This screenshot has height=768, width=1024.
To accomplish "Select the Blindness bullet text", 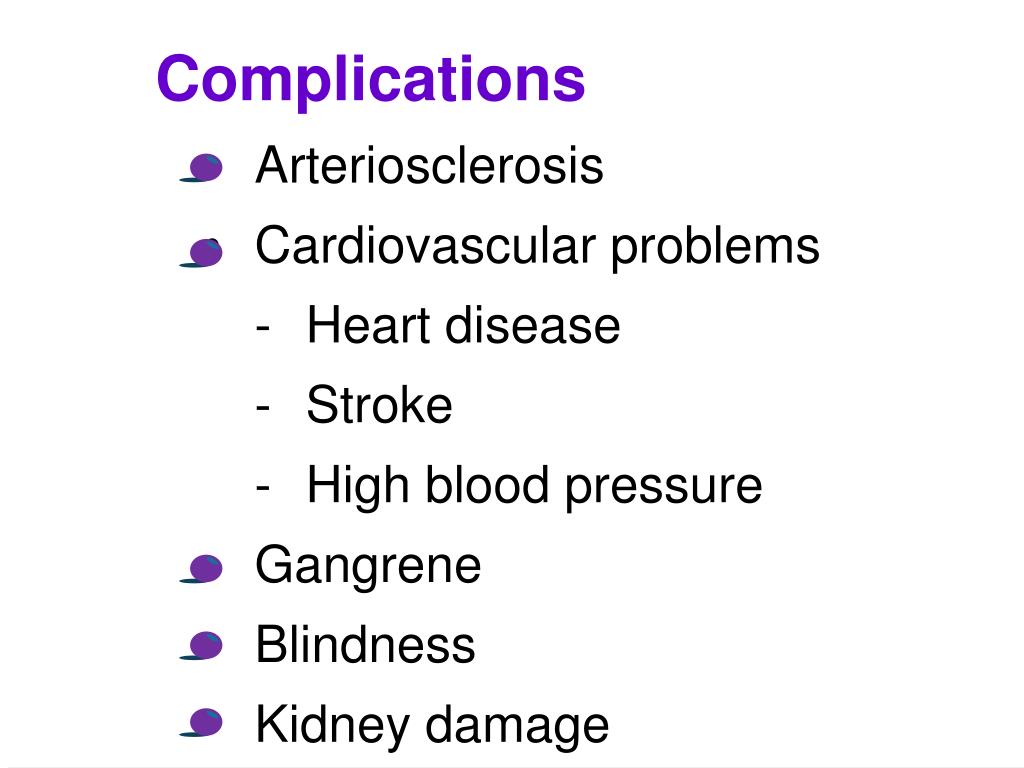I will (365, 644).
